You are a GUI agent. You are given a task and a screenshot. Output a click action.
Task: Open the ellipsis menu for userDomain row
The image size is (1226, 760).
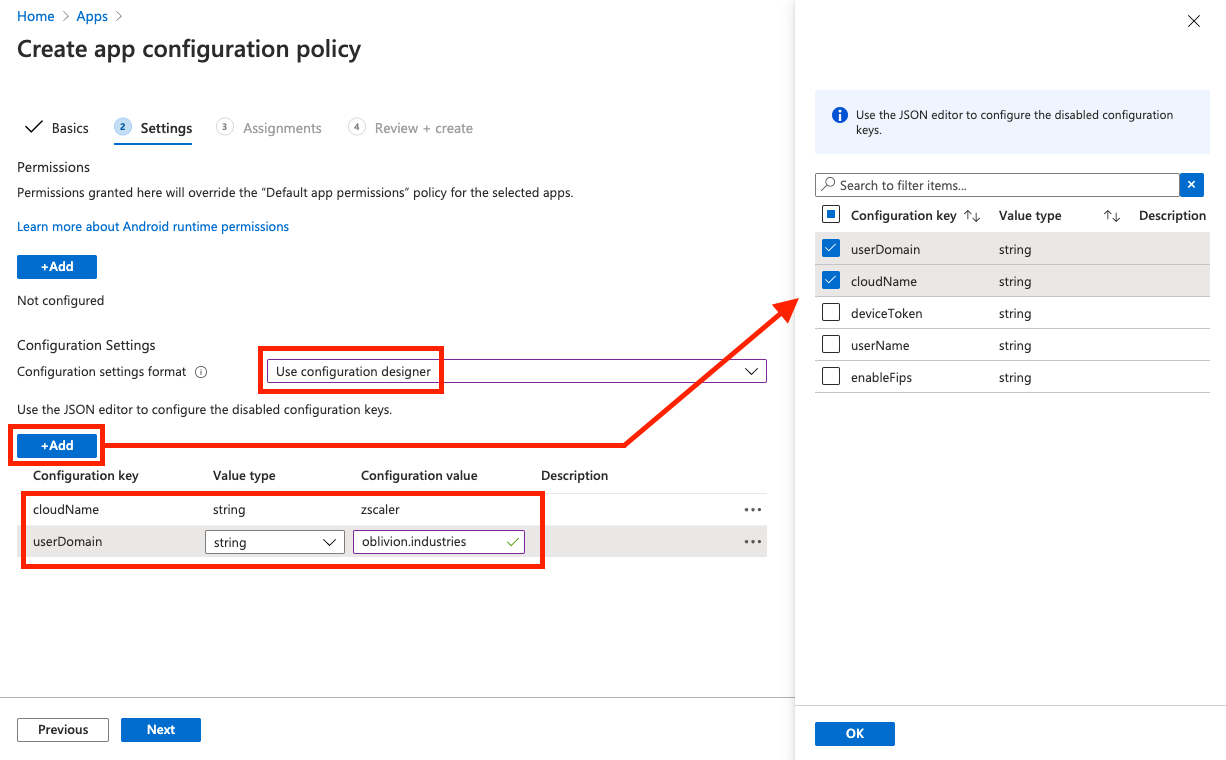coord(752,542)
